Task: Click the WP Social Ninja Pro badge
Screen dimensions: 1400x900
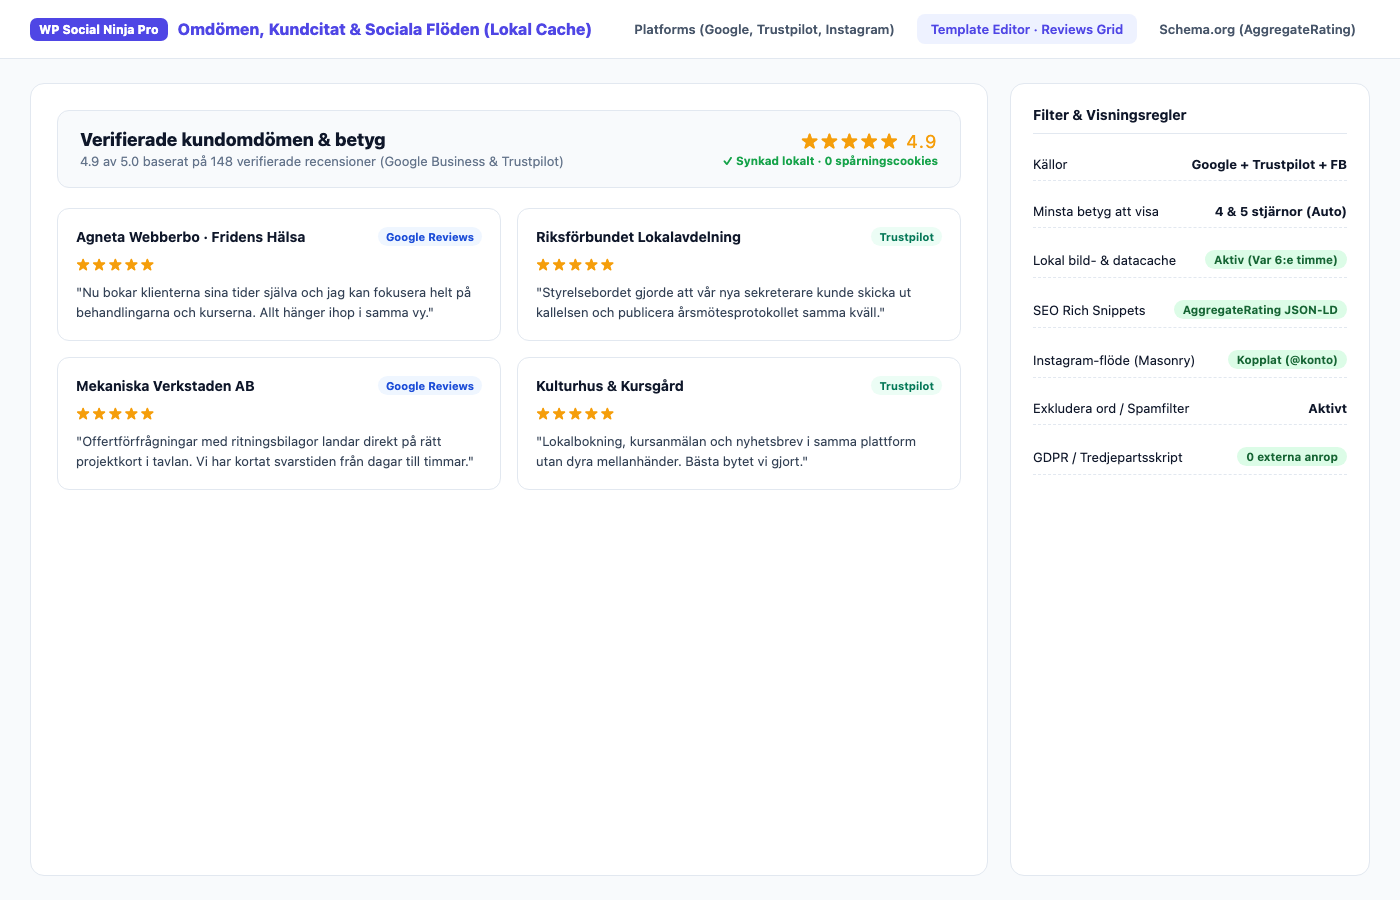Action: 99,30
